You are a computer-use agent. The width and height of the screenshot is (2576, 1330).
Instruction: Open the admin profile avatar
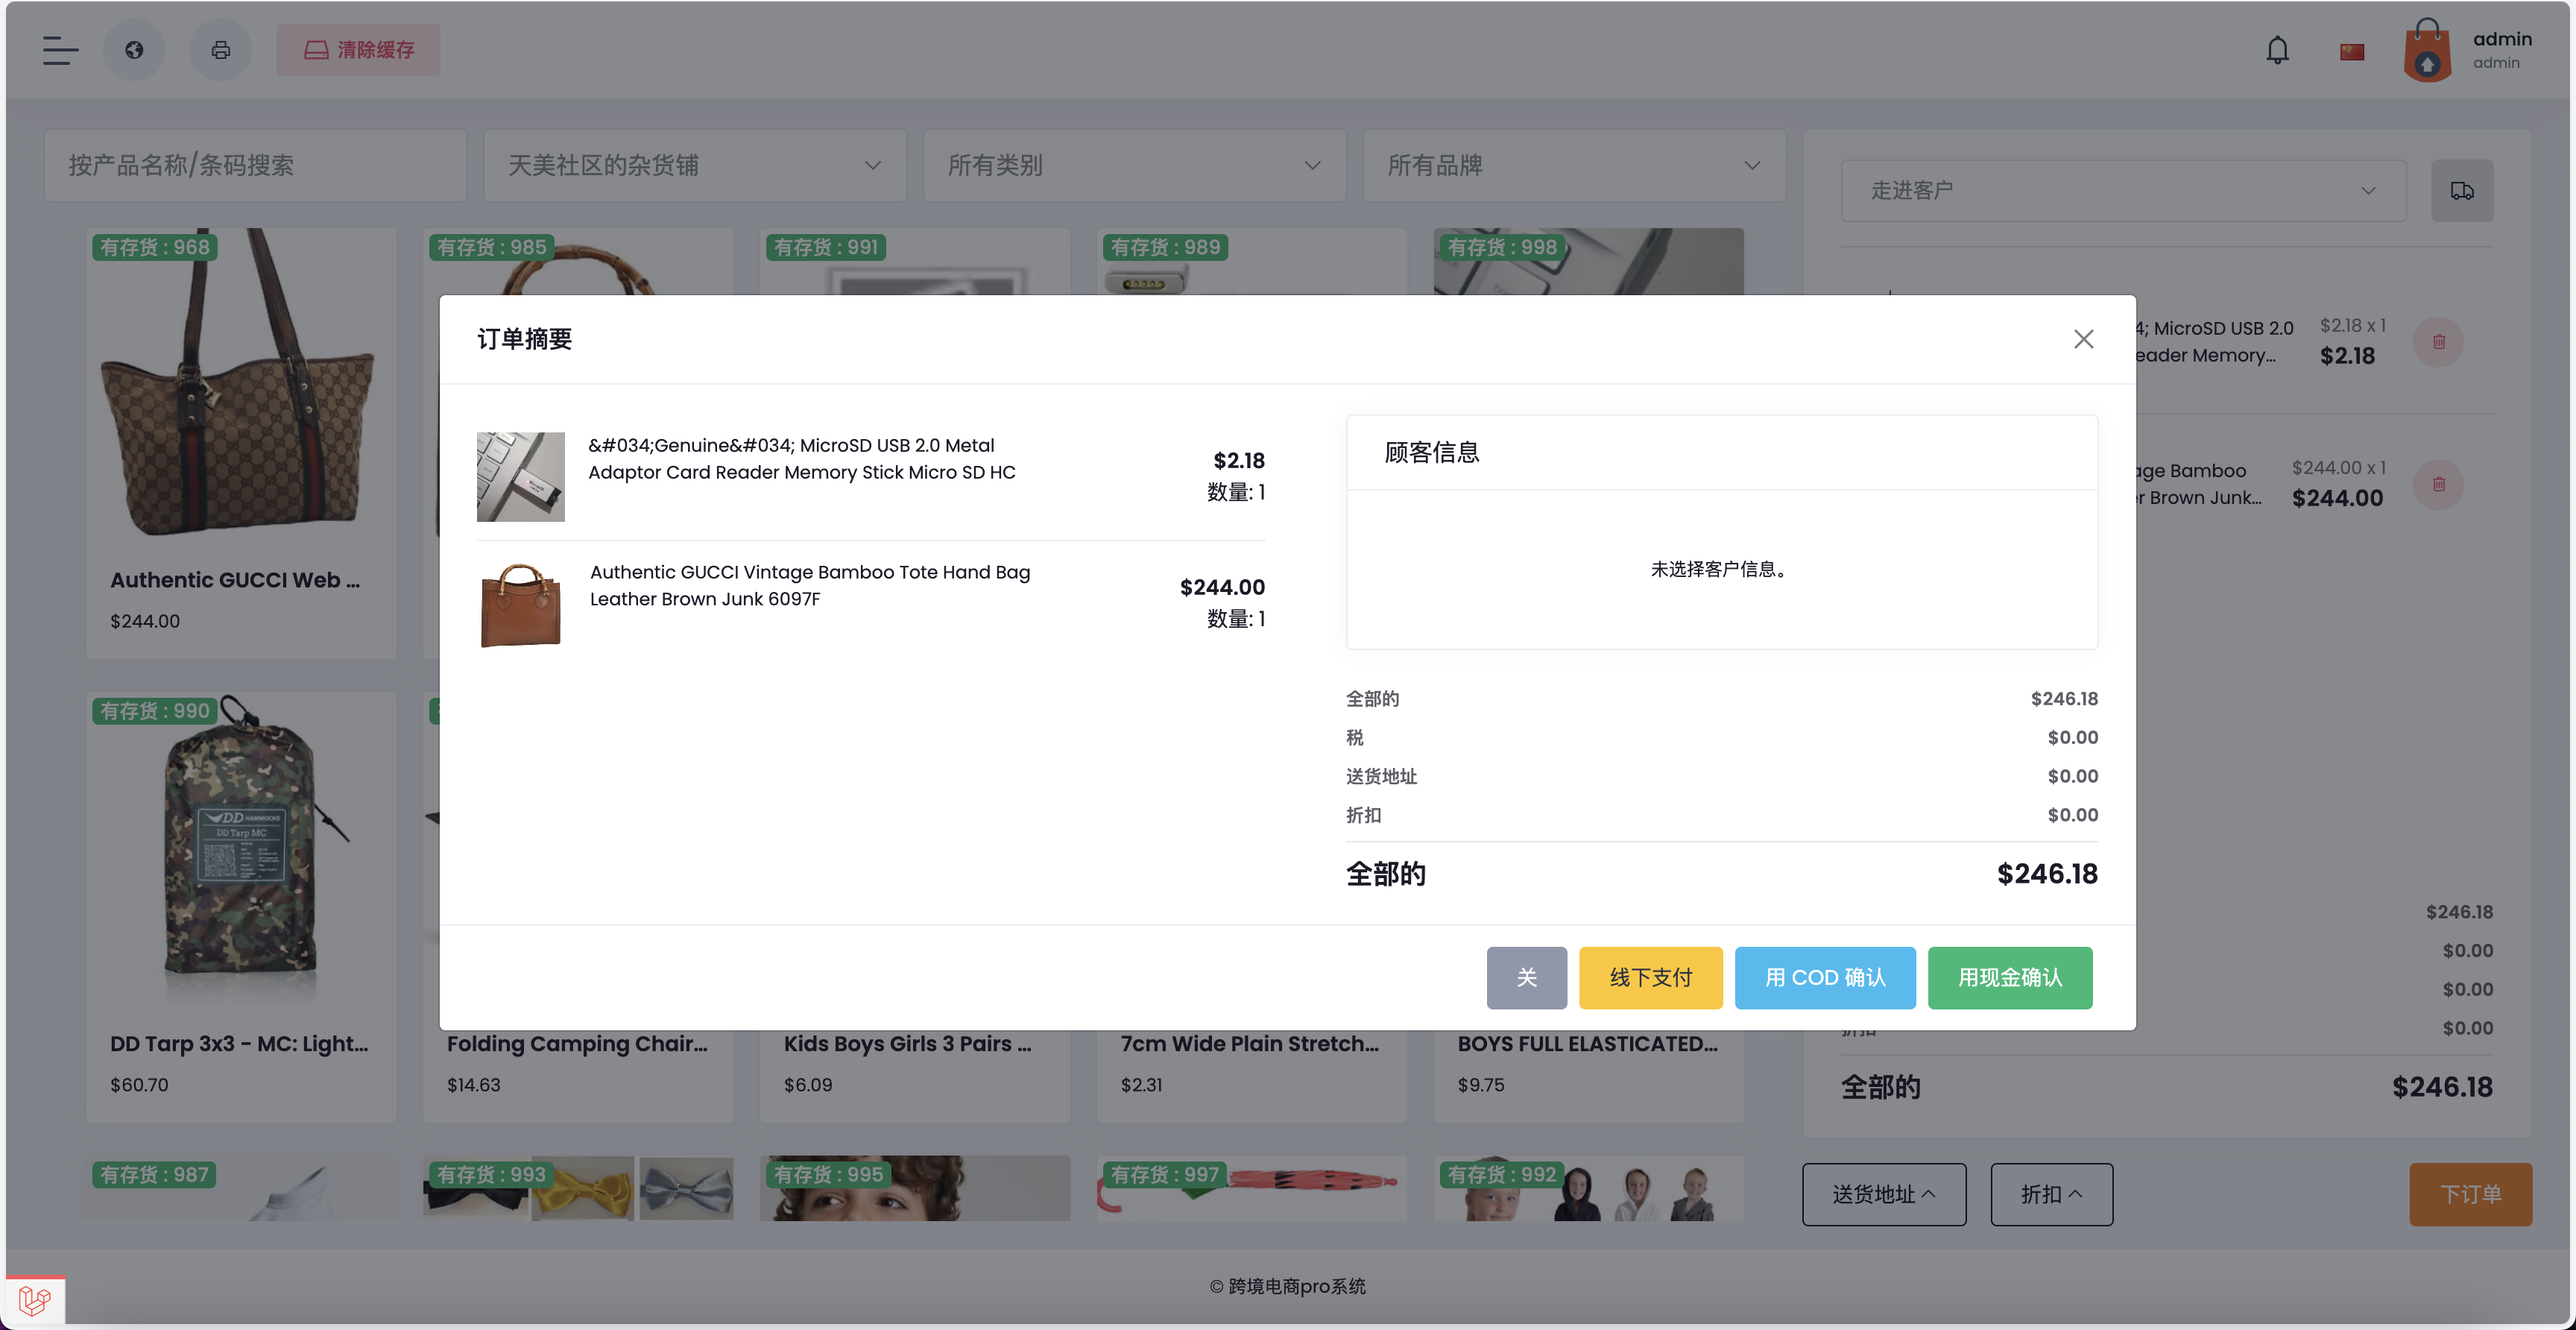2428,49
